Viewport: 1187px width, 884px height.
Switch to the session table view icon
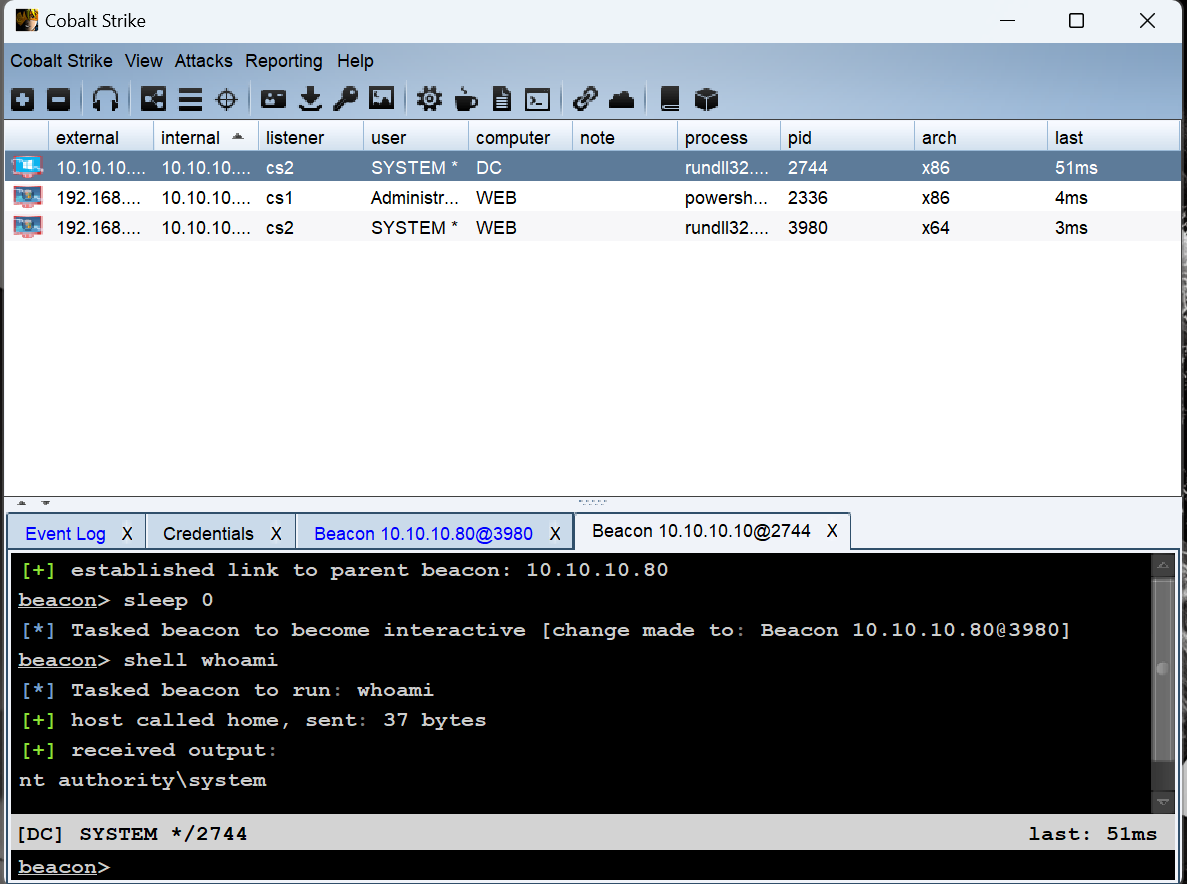click(190, 99)
